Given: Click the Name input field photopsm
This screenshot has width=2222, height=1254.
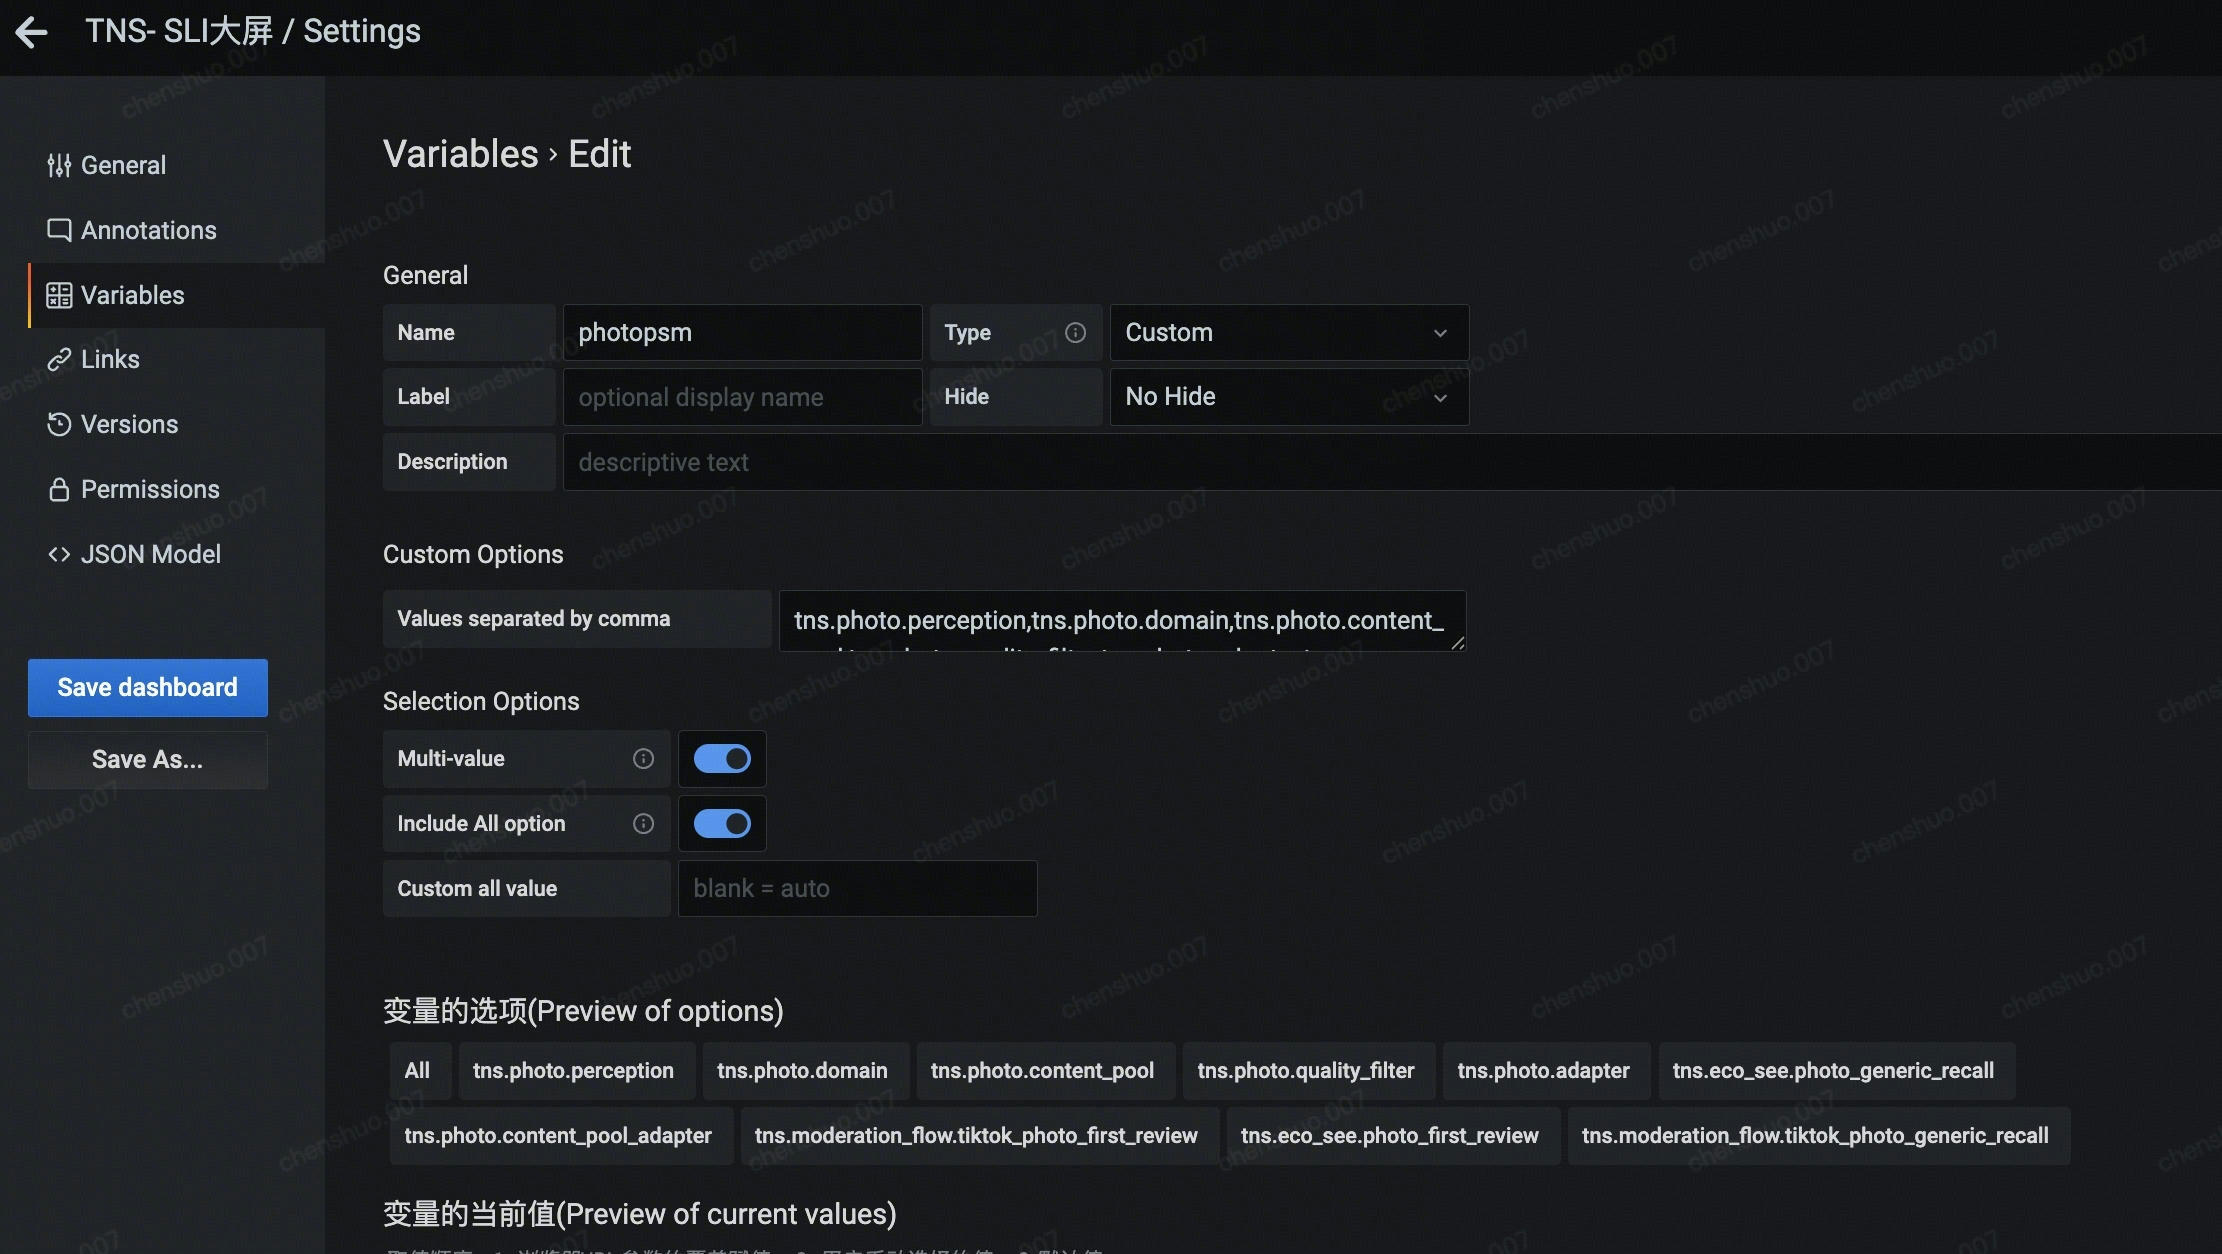Looking at the screenshot, I should 741,332.
